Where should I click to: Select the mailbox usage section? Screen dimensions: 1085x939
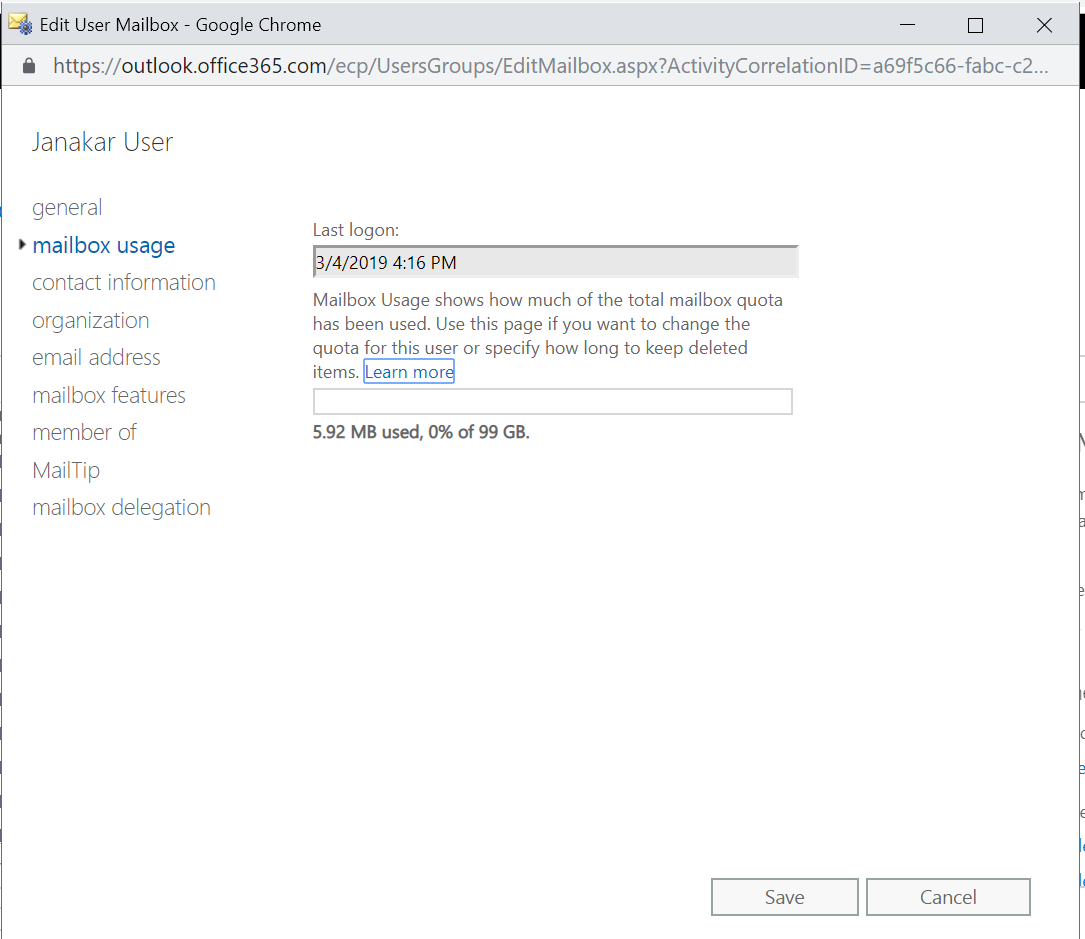click(x=104, y=246)
